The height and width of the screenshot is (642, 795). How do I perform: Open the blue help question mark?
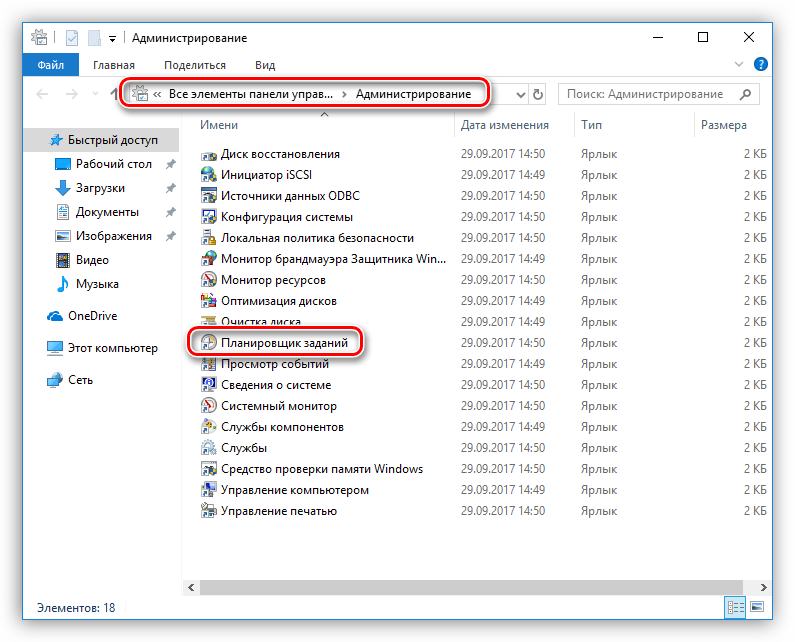point(761,64)
